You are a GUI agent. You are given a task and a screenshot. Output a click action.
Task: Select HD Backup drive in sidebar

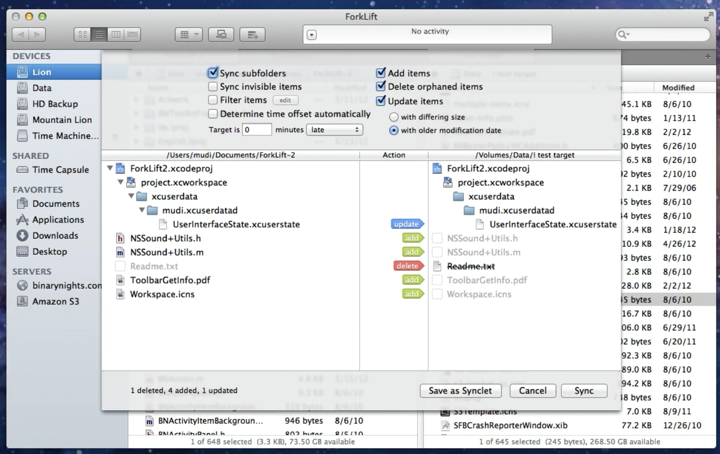[54, 104]
